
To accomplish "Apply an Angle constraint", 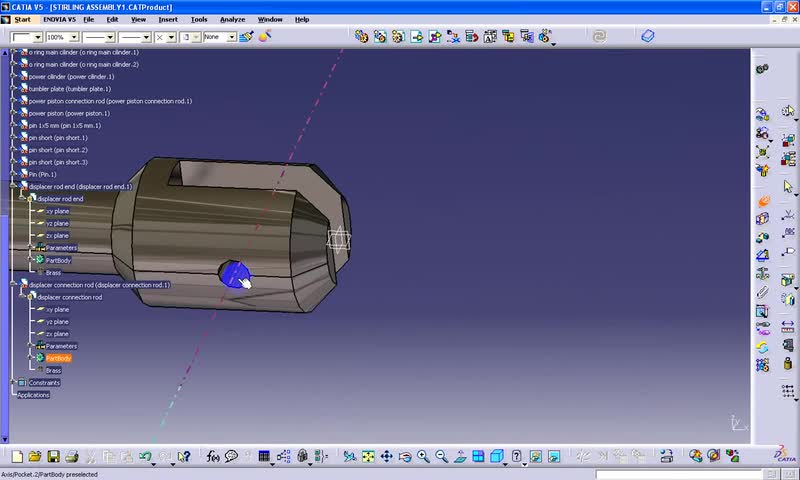I will pyautogui.click(x=762, y=255).
